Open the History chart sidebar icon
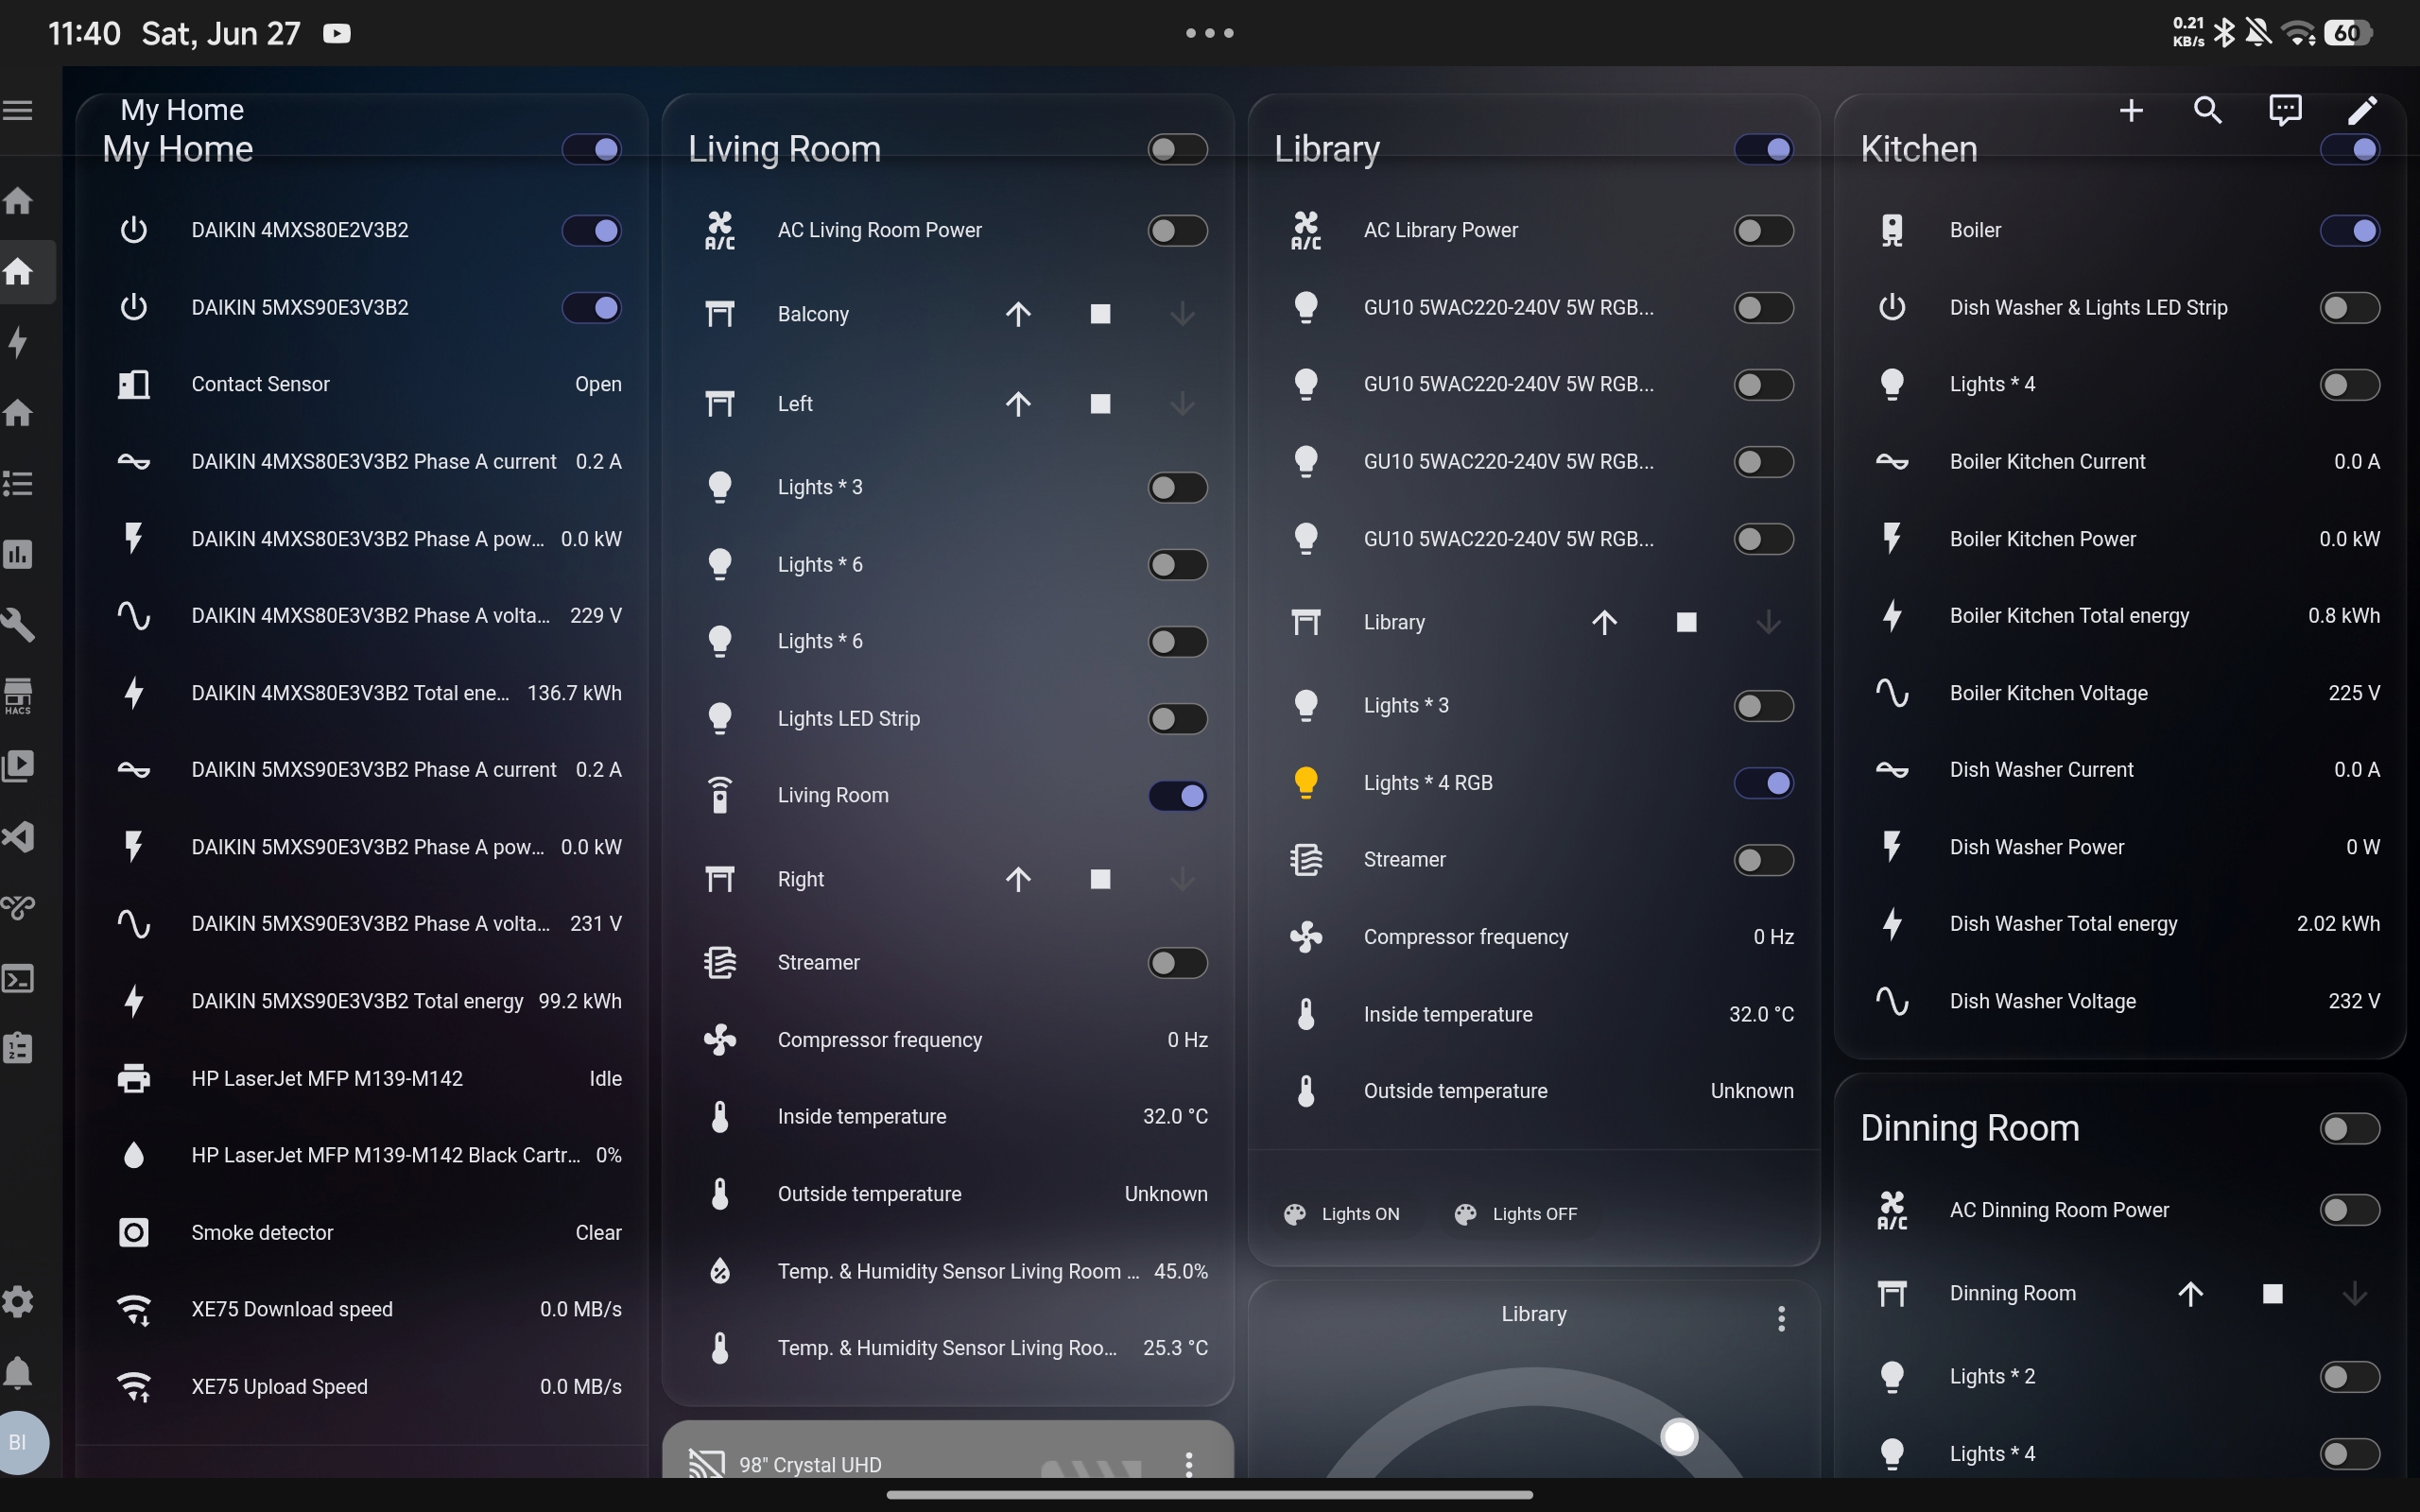Viewport: 2420px width, 1512px height. (18, 554)
